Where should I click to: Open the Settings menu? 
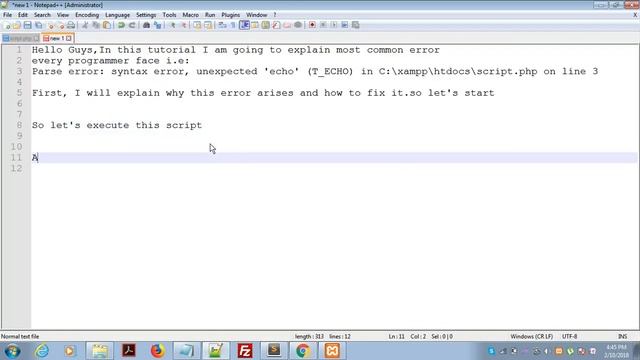coord(146,15)
